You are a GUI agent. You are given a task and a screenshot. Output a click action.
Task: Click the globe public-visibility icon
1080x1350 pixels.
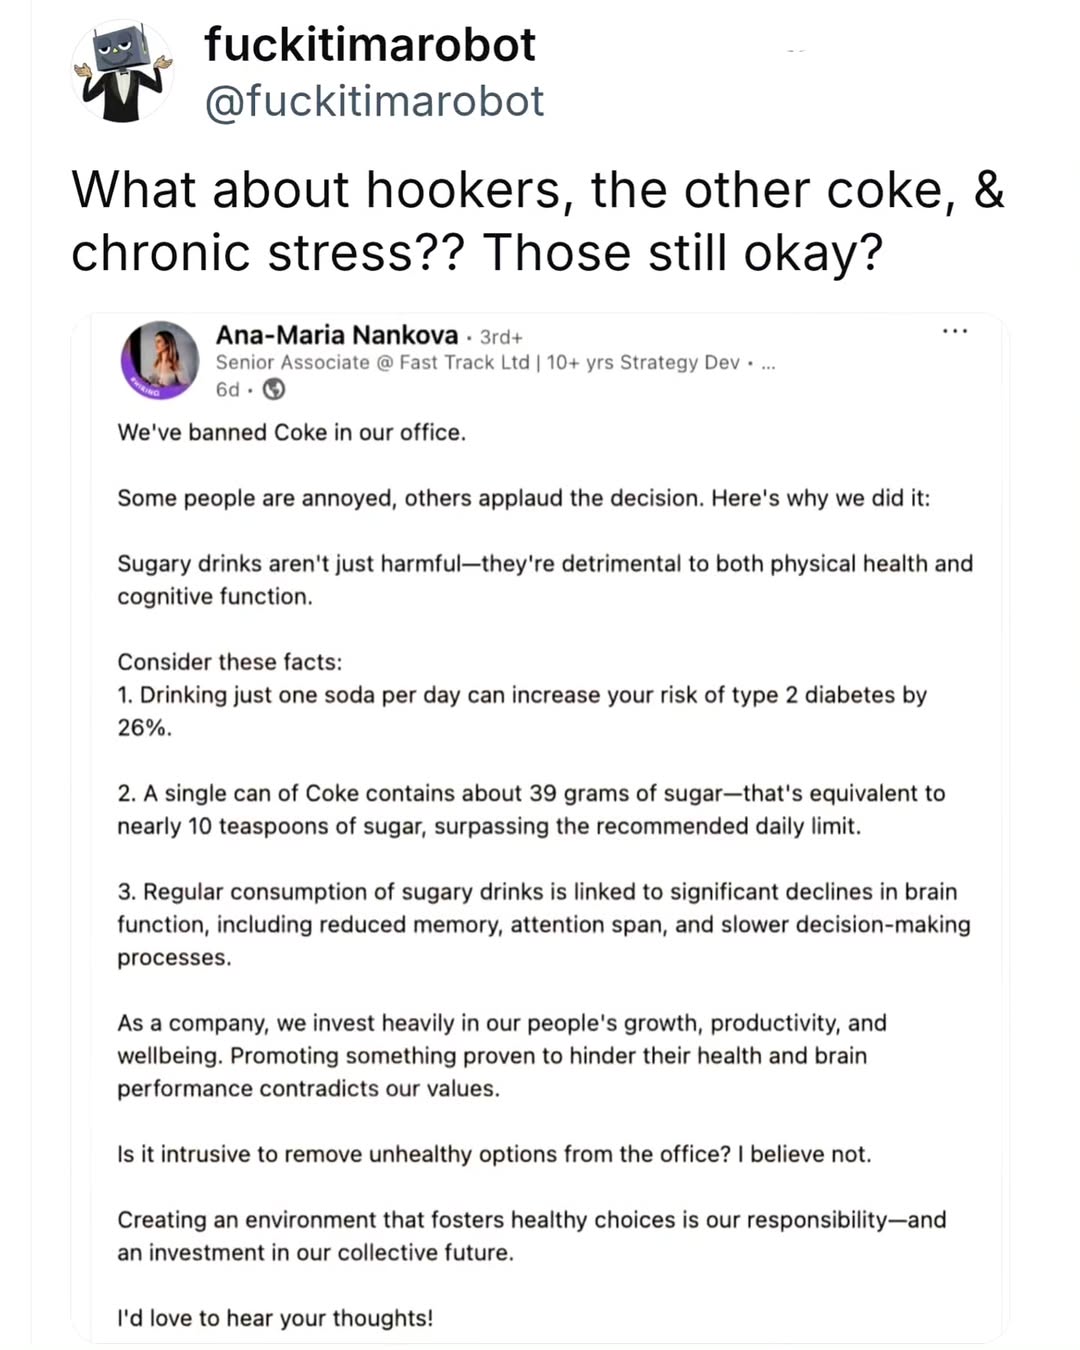[x=274, y=390]
